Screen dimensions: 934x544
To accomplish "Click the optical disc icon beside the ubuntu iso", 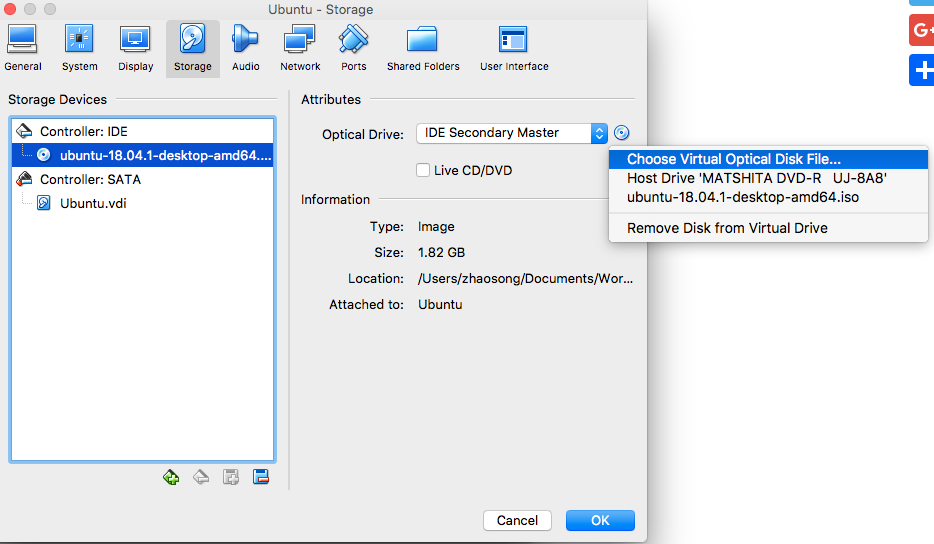I will (x=43, y=155).
